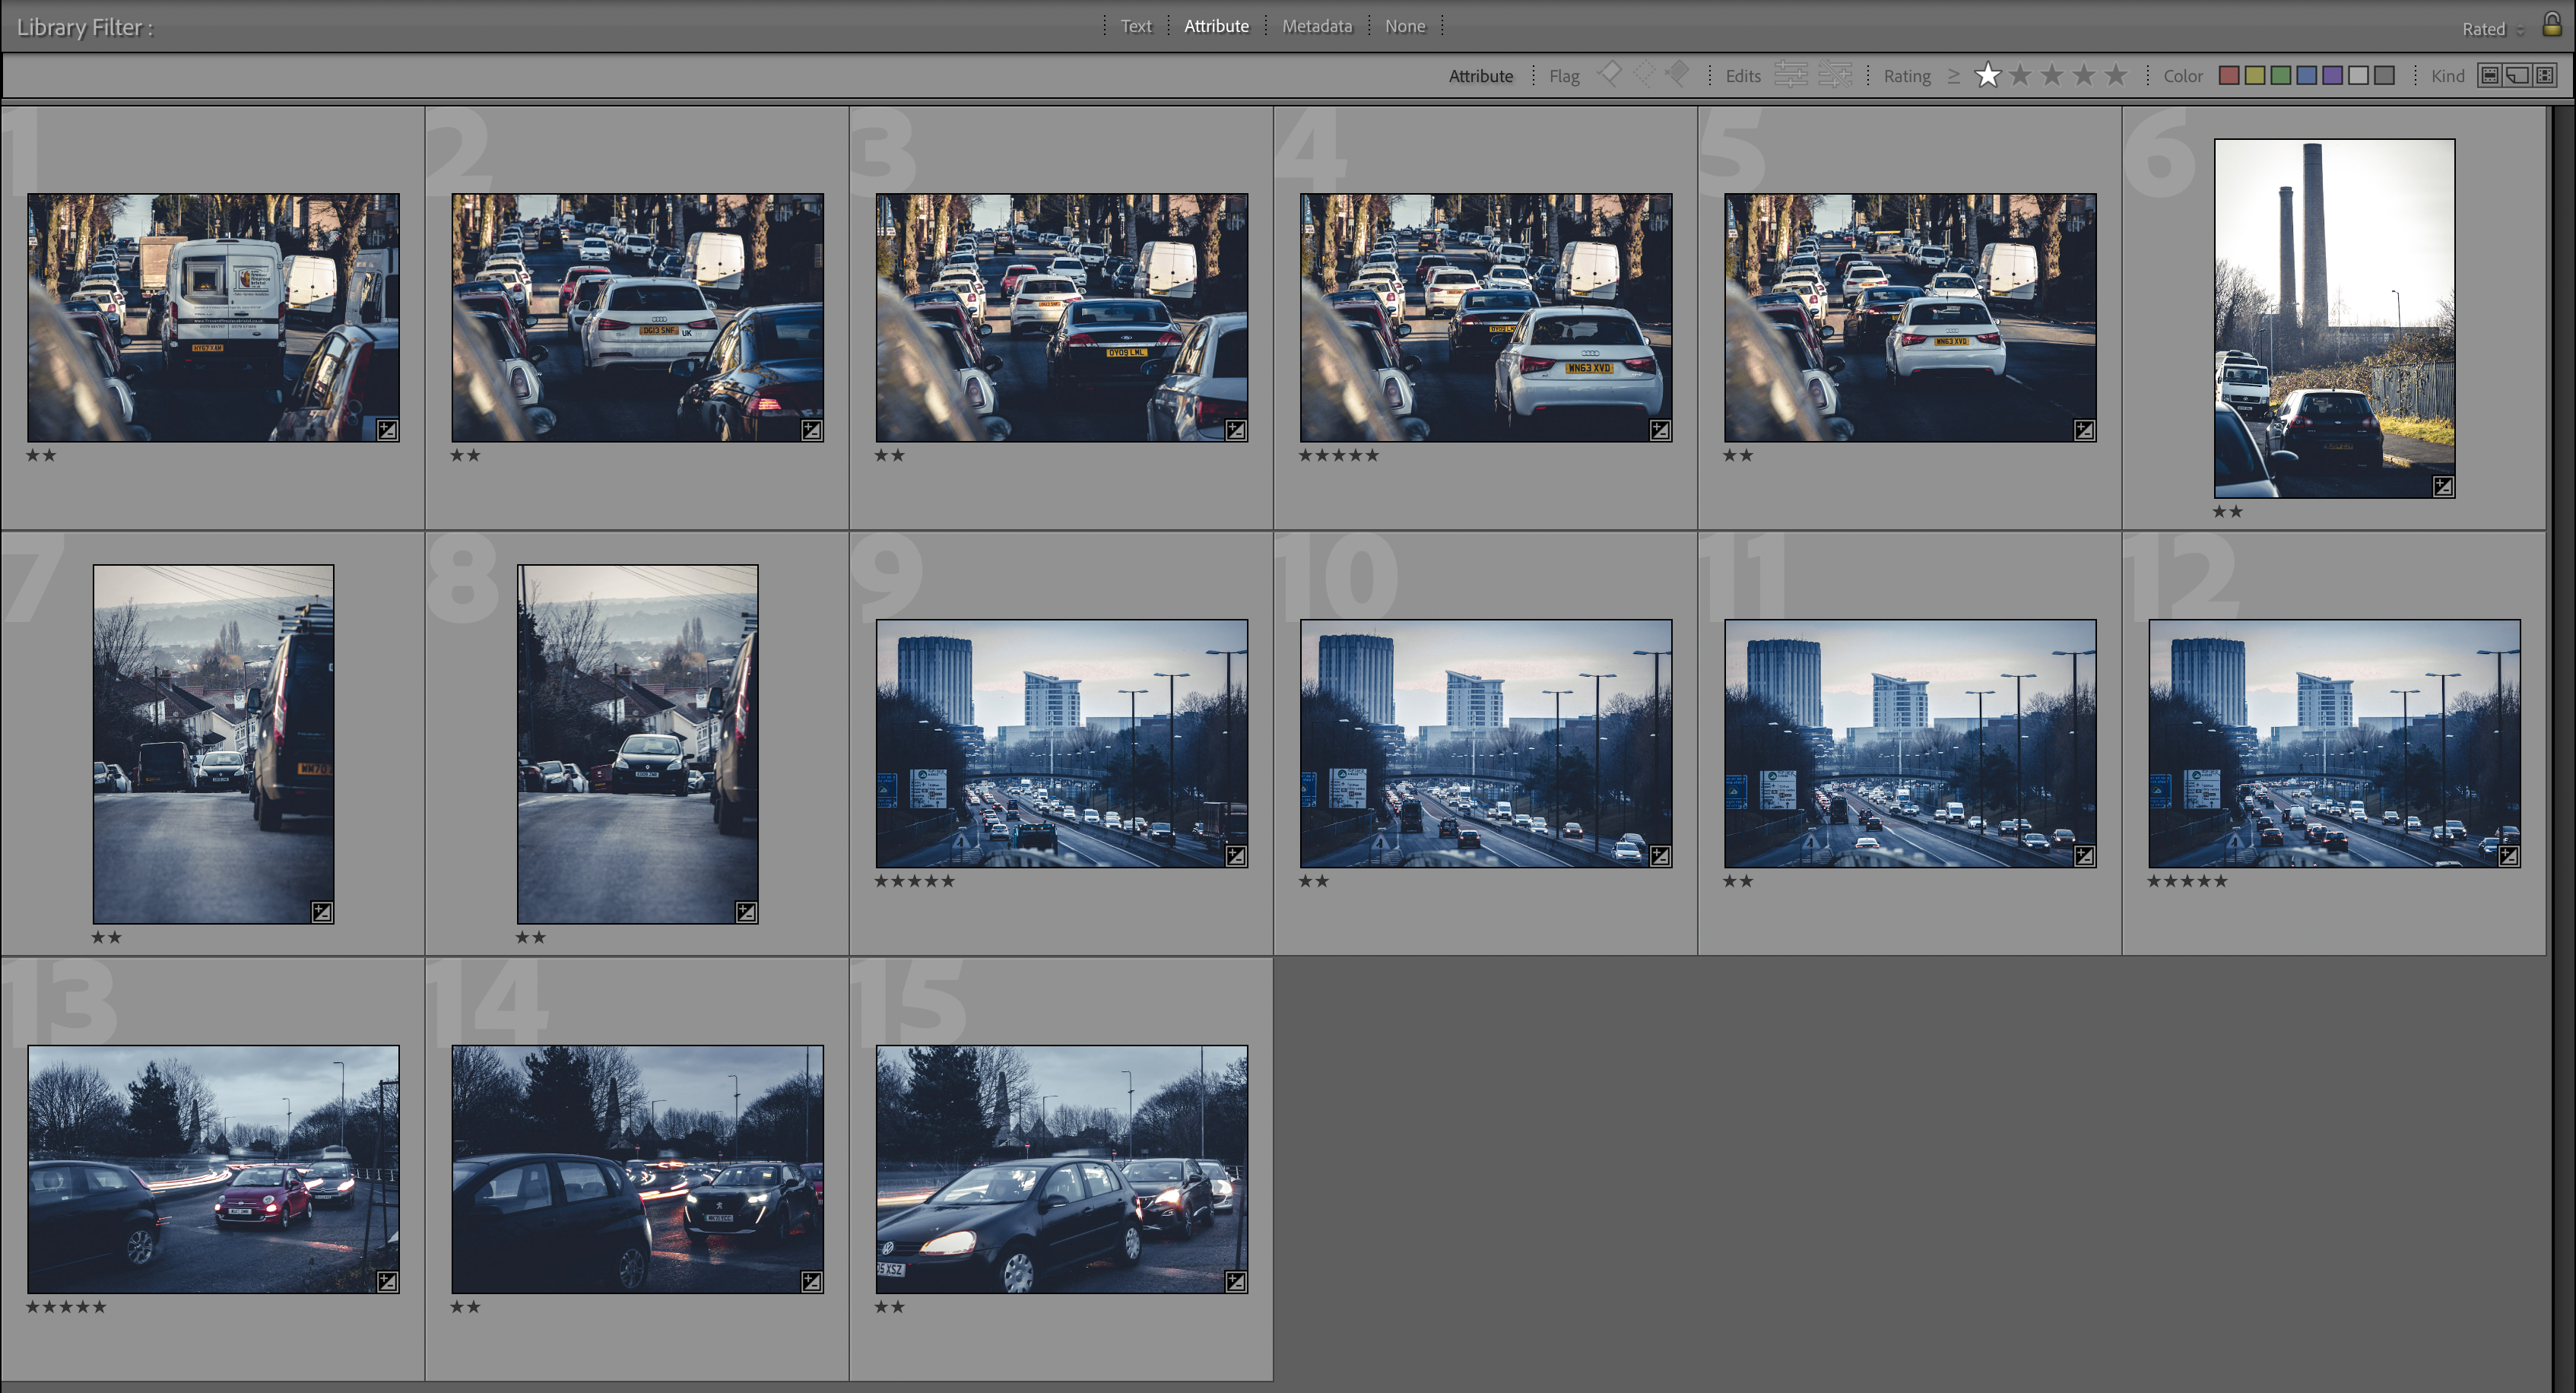Set rating filter to five stars
2576x1393 pixels.
(2115, 76)
